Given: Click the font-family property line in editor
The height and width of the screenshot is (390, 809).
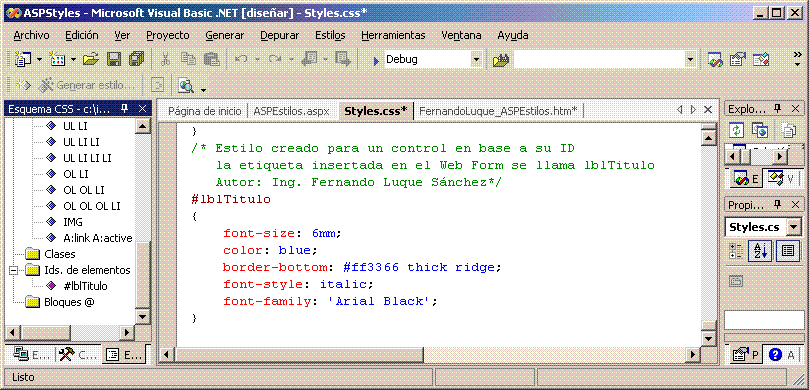Looking at the screenshot, I should click(330, 301).
